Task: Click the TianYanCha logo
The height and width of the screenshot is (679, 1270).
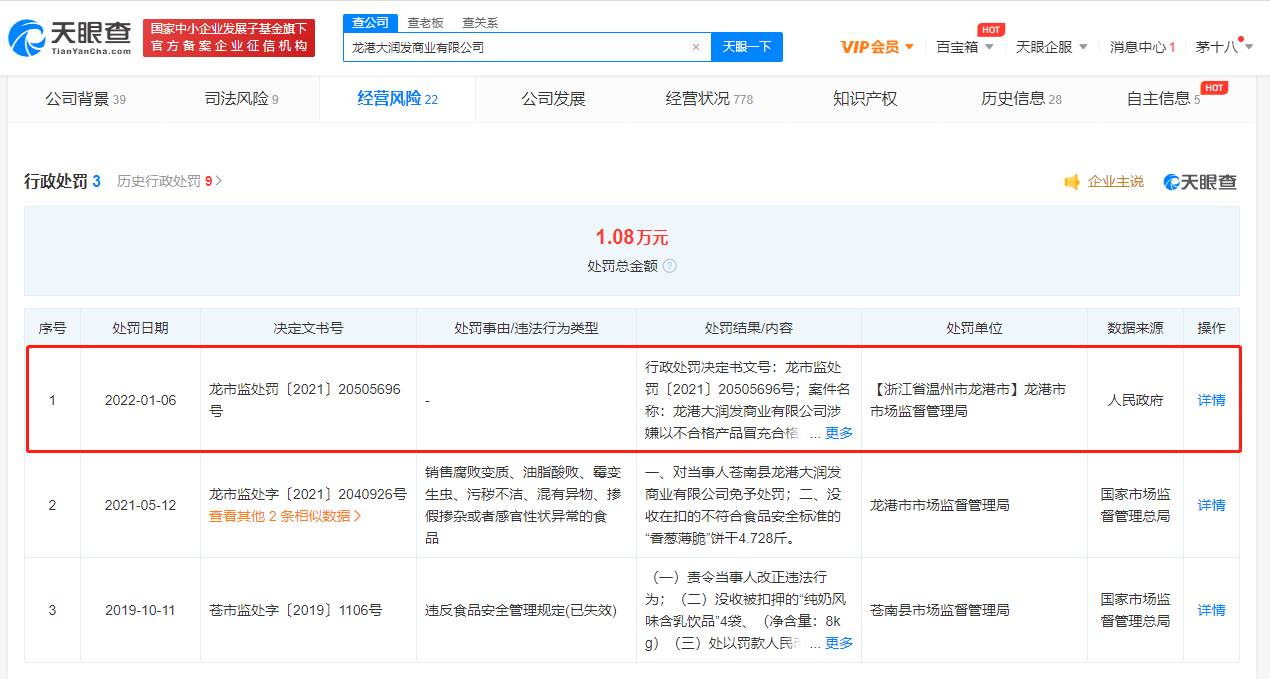Action: 70,37
